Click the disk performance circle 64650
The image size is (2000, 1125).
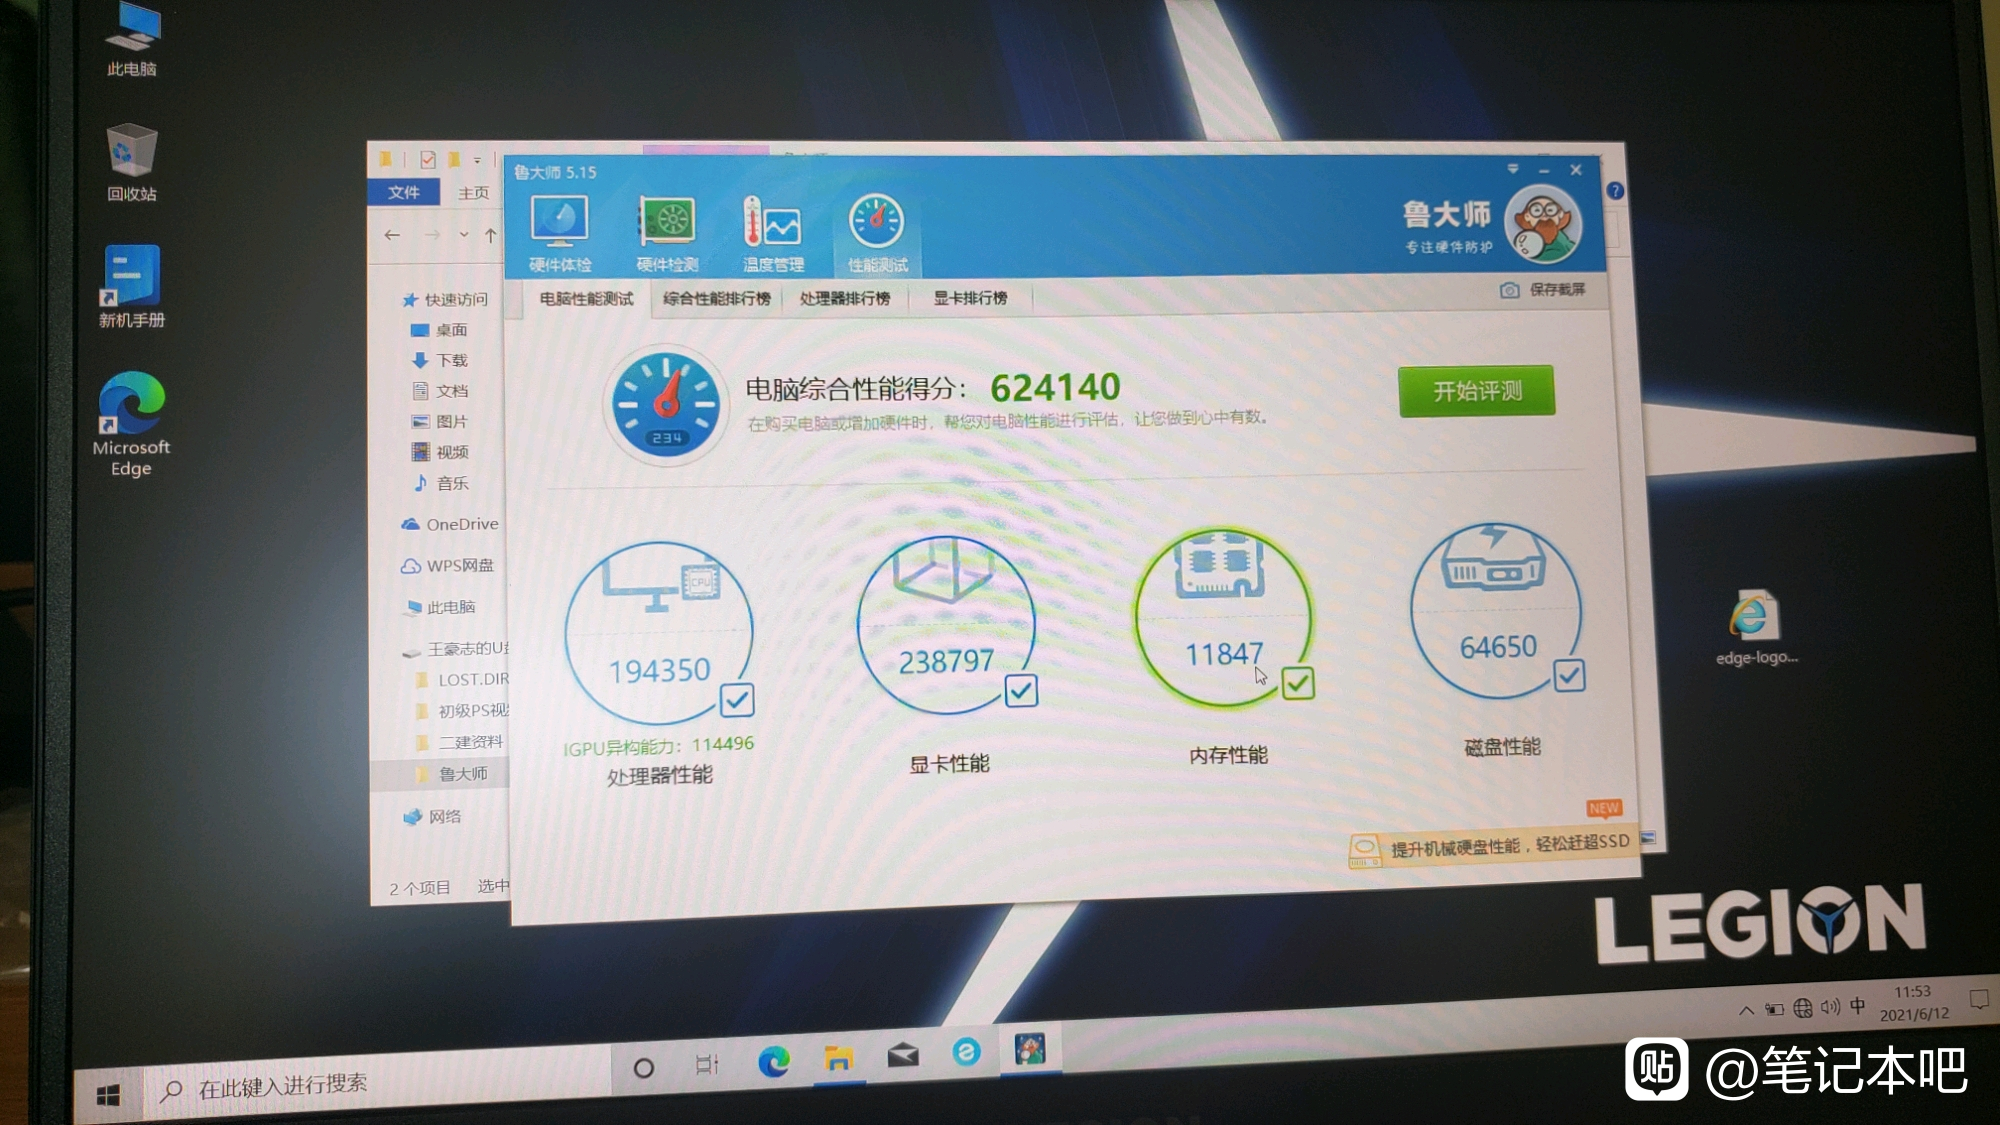(1496, 610)
